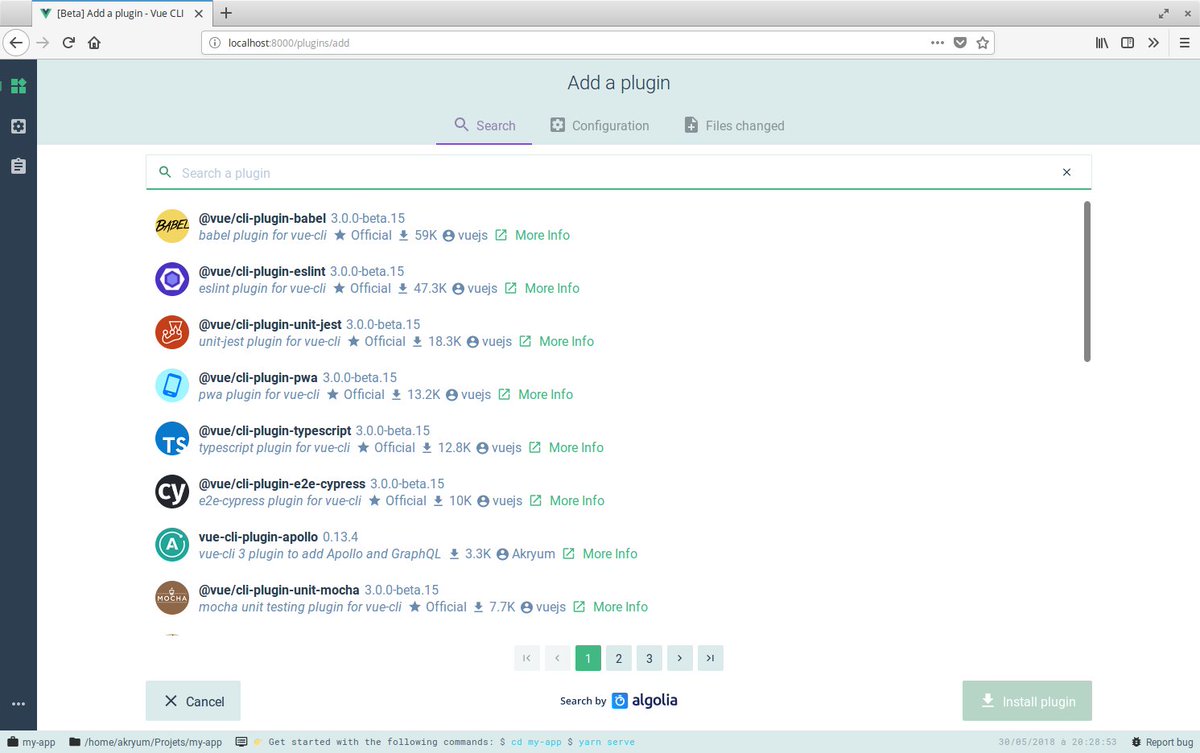
Task: Go to browser Home page
Action: tap(94, 43)
